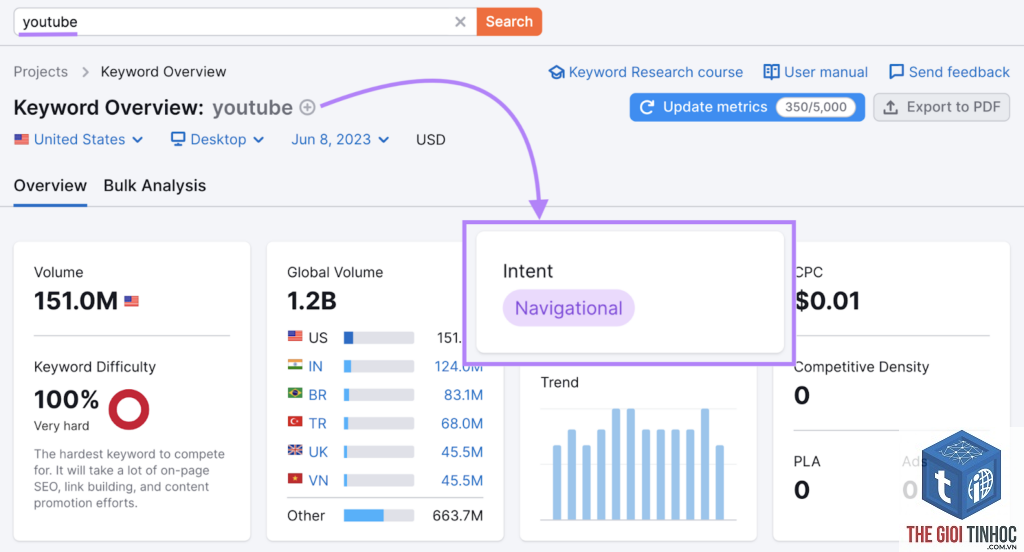The image size is (1024, 552).
Task: Open the Jun 8, 2023 date dropdown
Action: [x=340, y=140]
